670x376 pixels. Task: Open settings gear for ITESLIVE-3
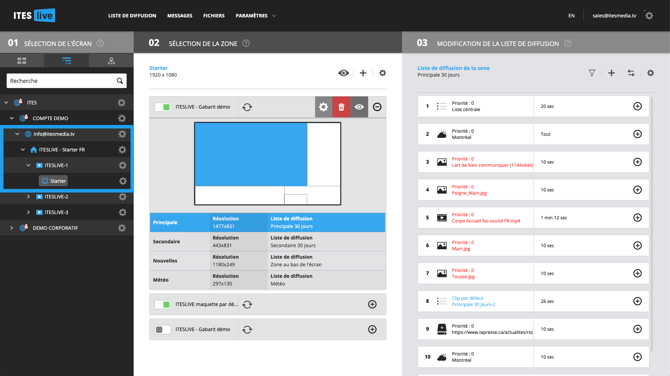122,212
